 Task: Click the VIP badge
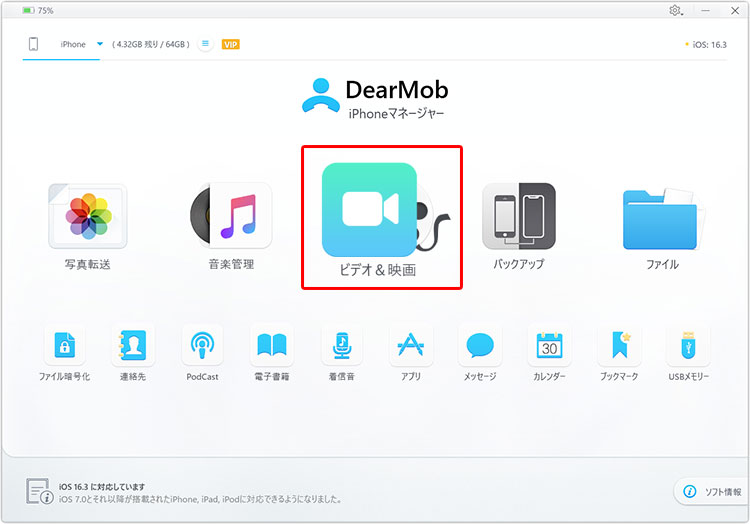point(231,44)
